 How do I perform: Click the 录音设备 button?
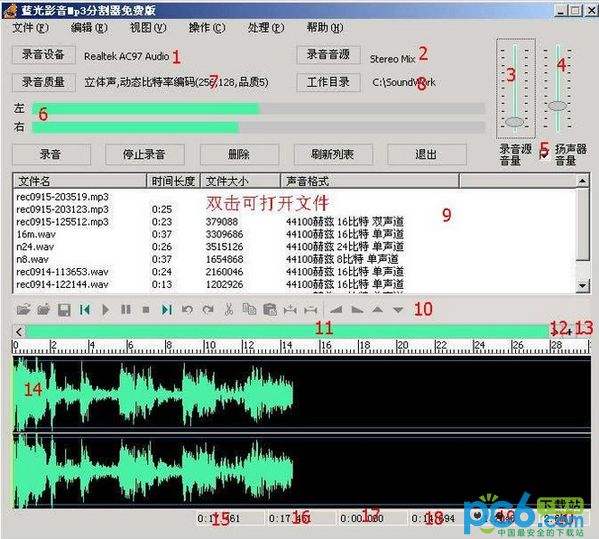click(x=44, y=55)
